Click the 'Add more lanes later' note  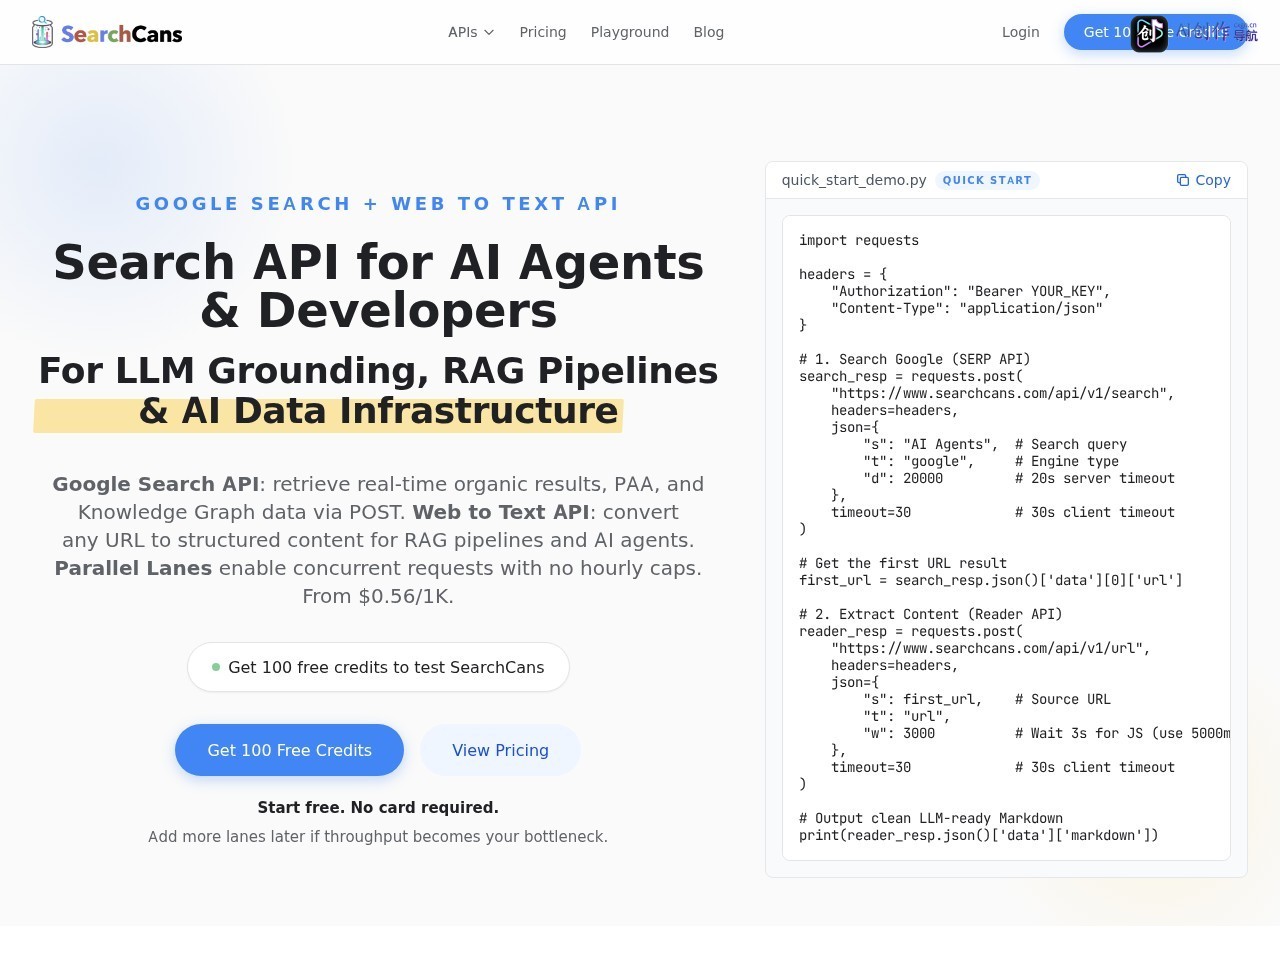tap(378, 836)
